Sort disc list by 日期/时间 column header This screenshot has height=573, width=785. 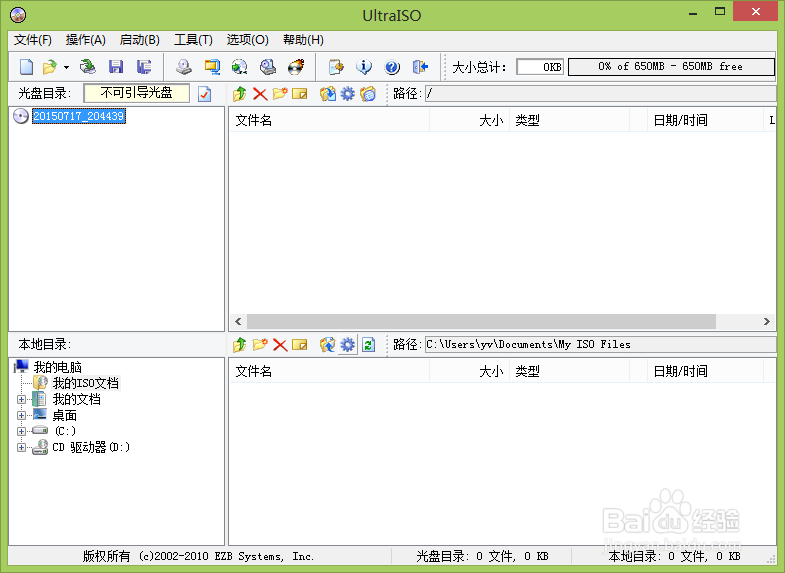pos(705,120)
